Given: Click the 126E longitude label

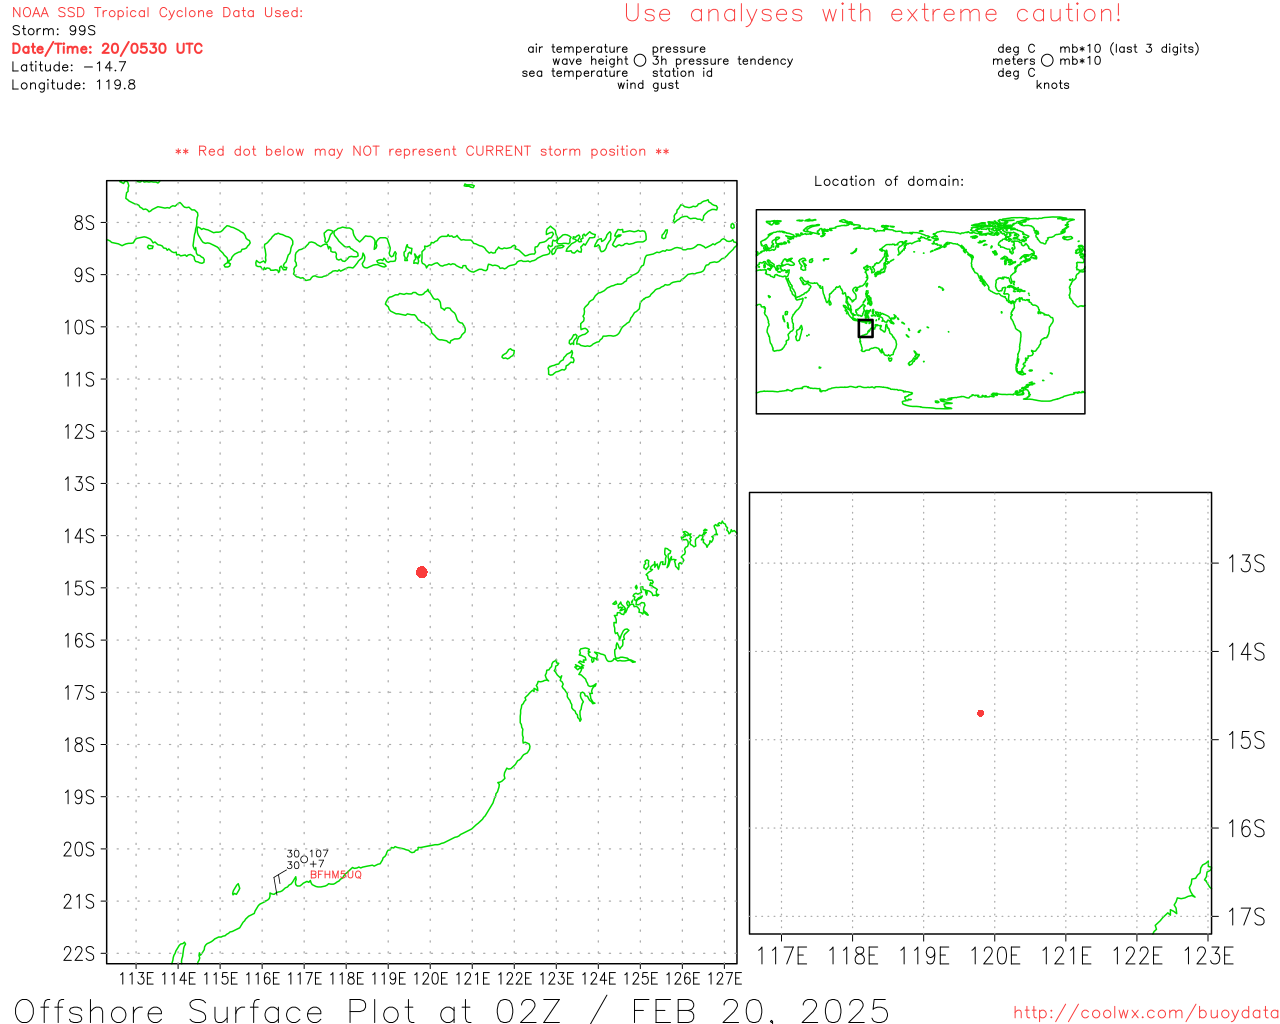Looking at the screenshot, I should coord(683,978).
